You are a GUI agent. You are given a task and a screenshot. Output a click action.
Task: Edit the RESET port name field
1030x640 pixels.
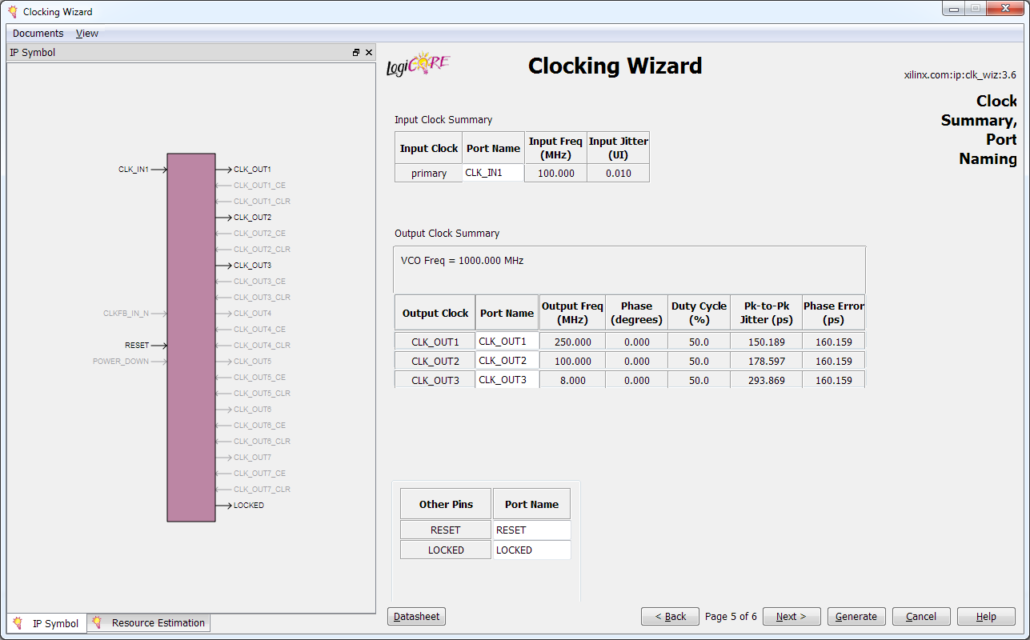click(531, 530)
